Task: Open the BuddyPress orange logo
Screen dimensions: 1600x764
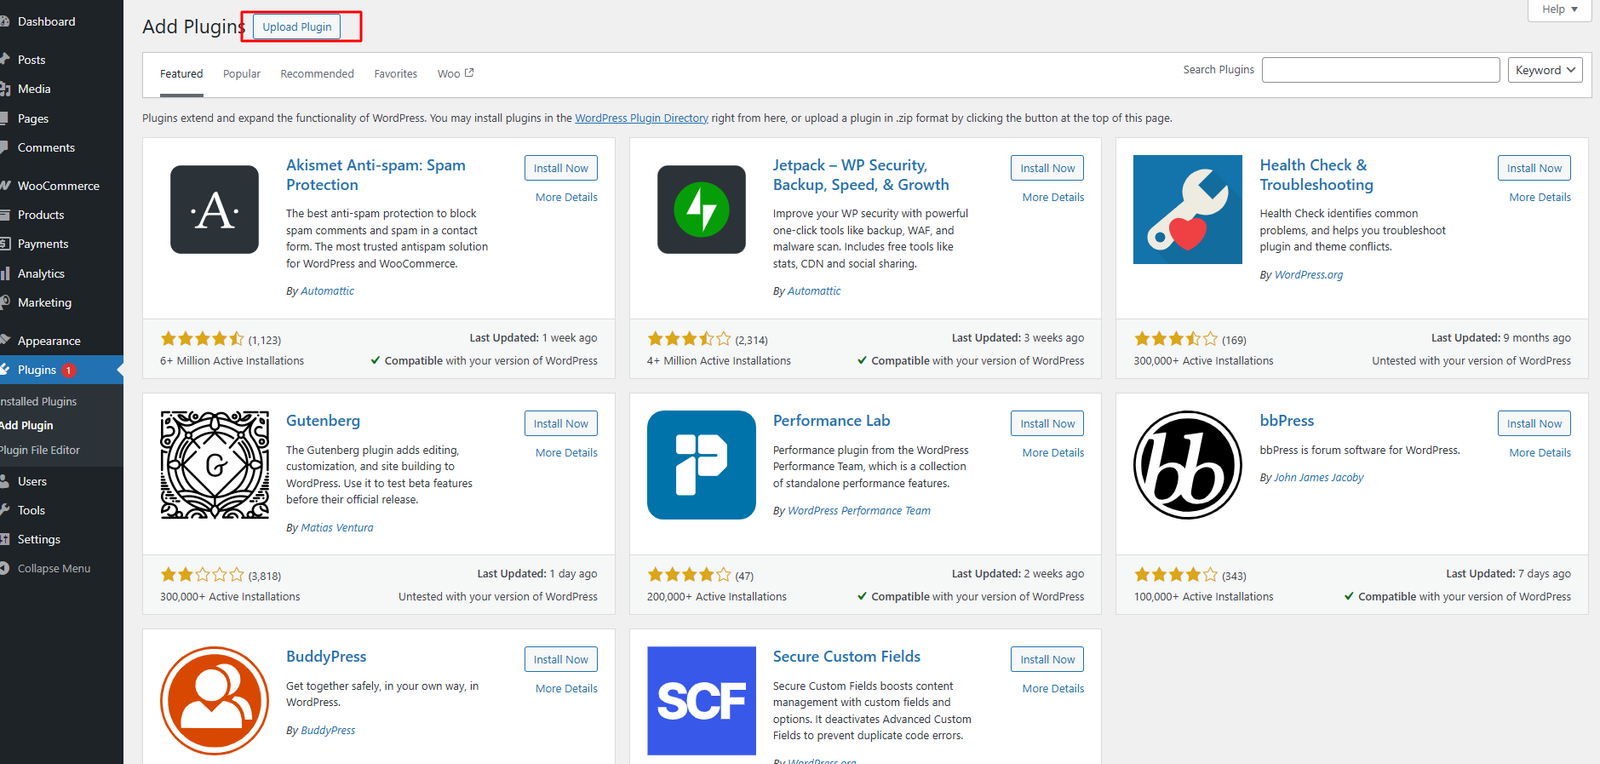Action: tap(214, 701)
